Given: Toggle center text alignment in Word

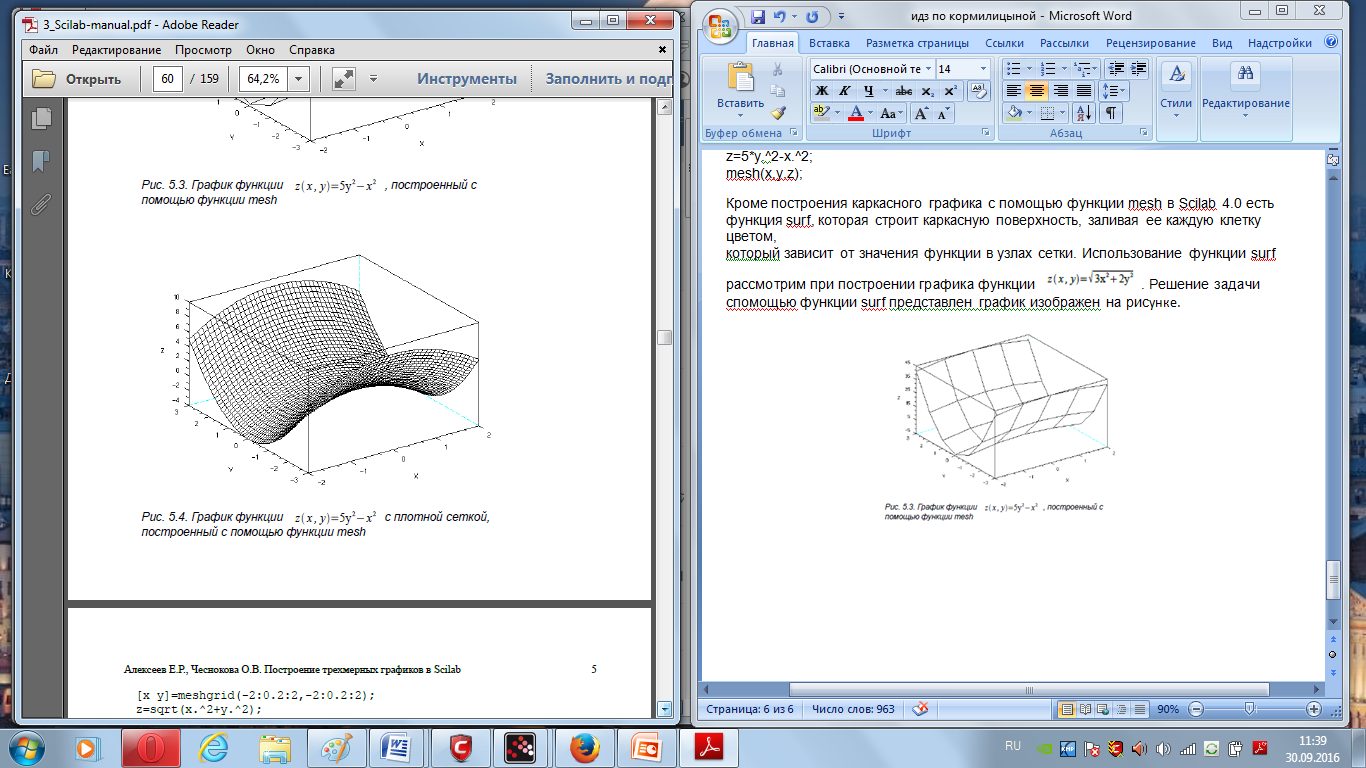Looking at the screenshot, I should [1037, 91].
